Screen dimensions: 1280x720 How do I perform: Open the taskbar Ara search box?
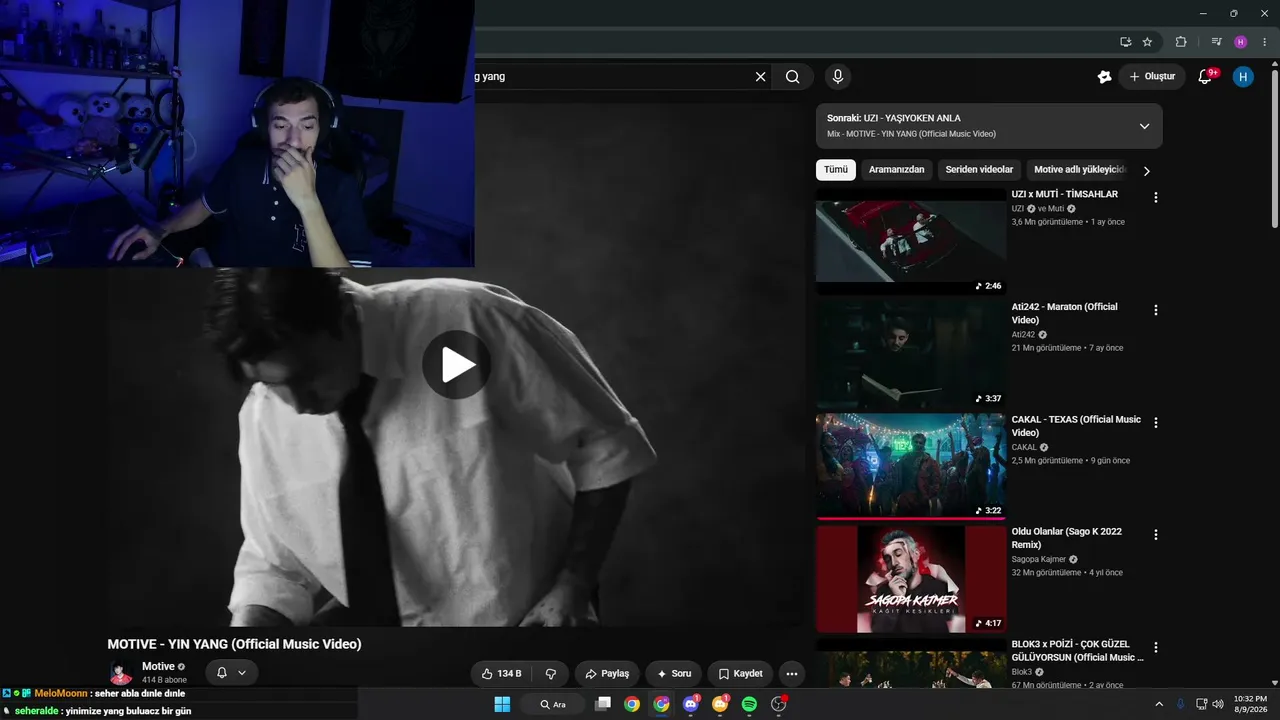pos(553,704)
